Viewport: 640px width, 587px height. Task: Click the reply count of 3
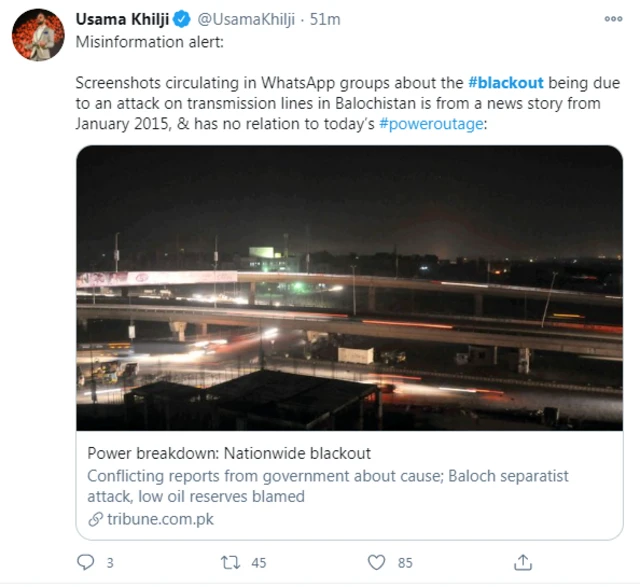(109, 563)
